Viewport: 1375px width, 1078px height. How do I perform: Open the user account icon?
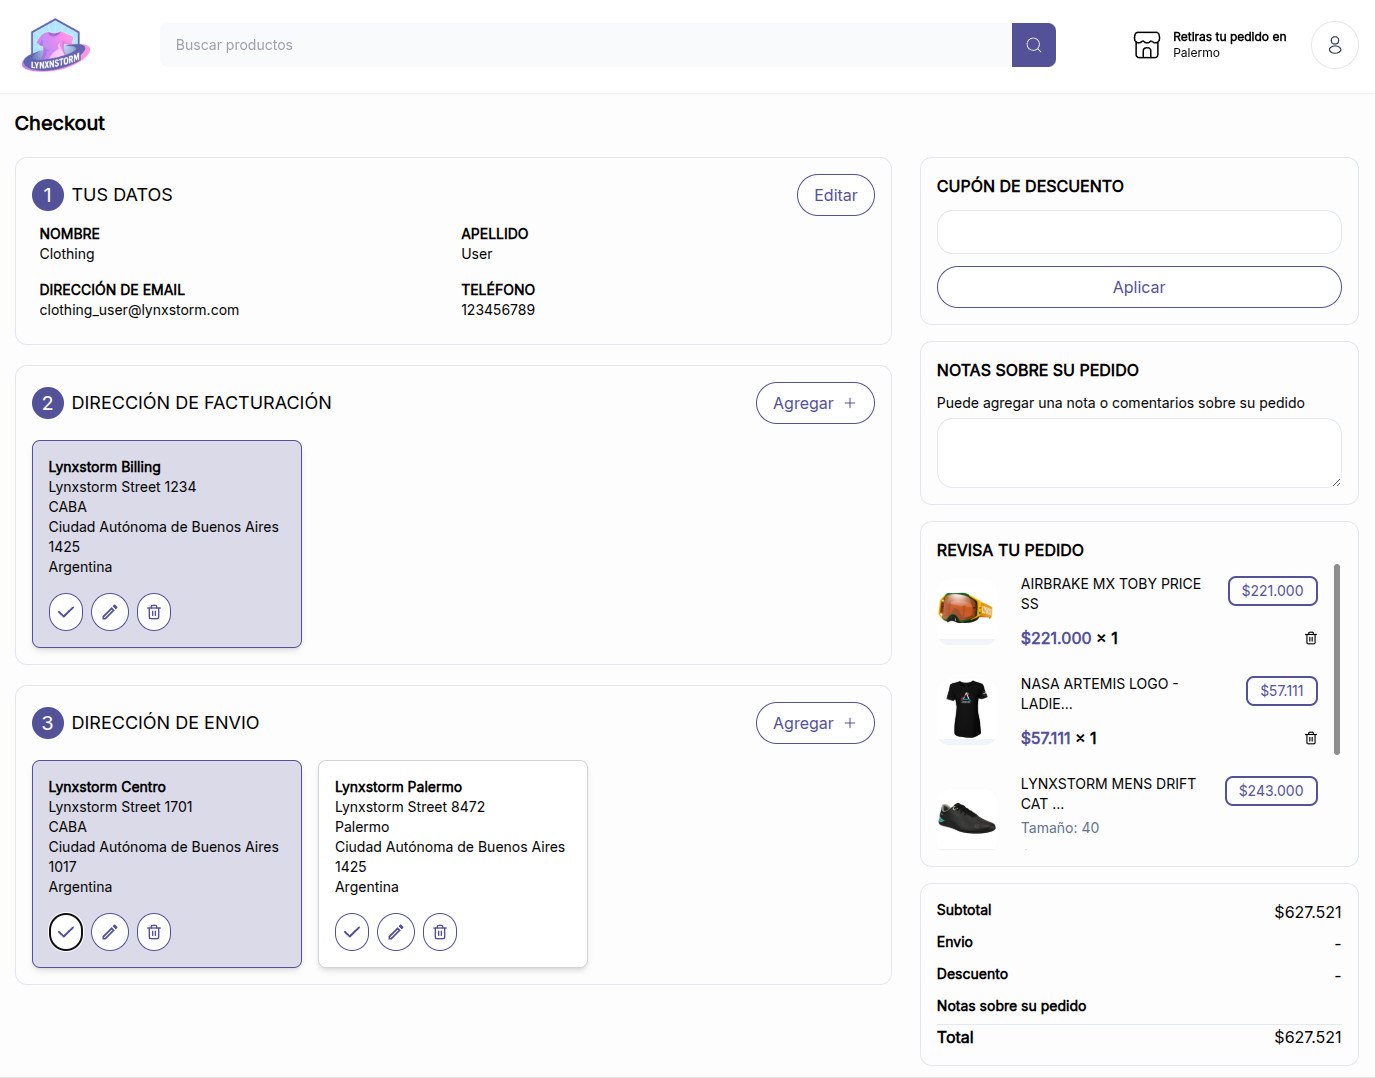coord(1334,45)
